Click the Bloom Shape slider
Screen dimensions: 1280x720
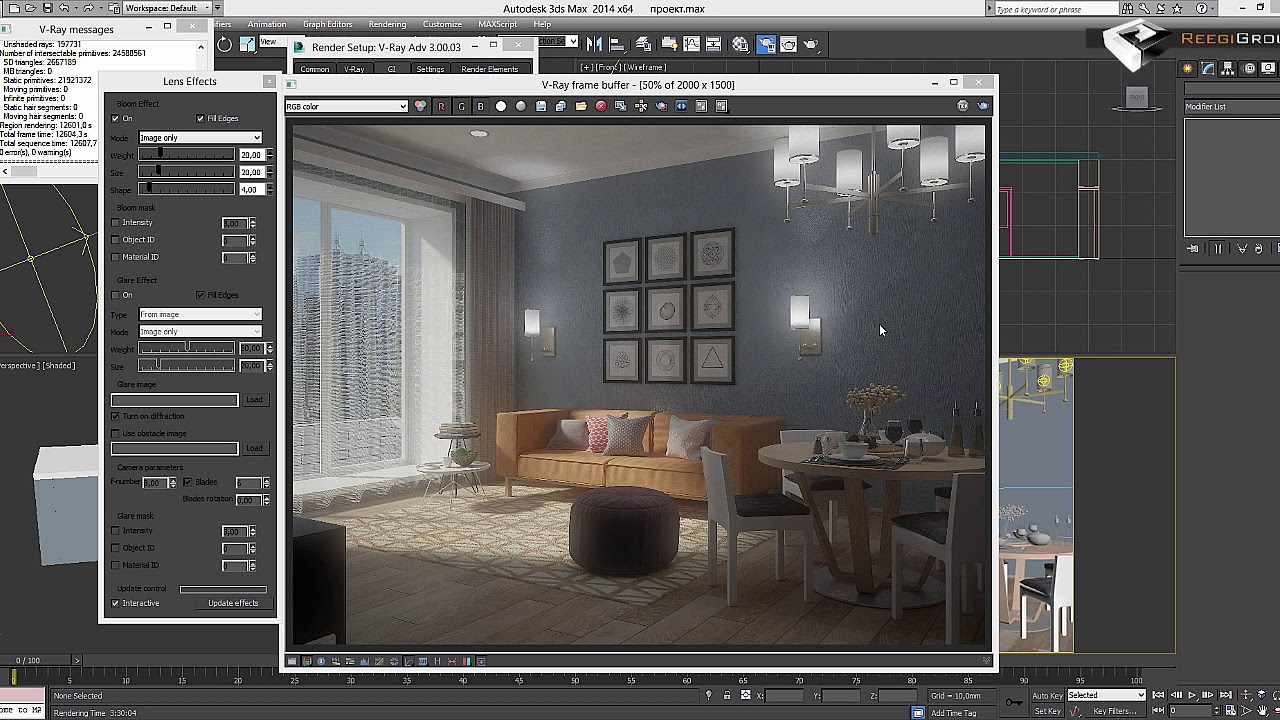186,189
